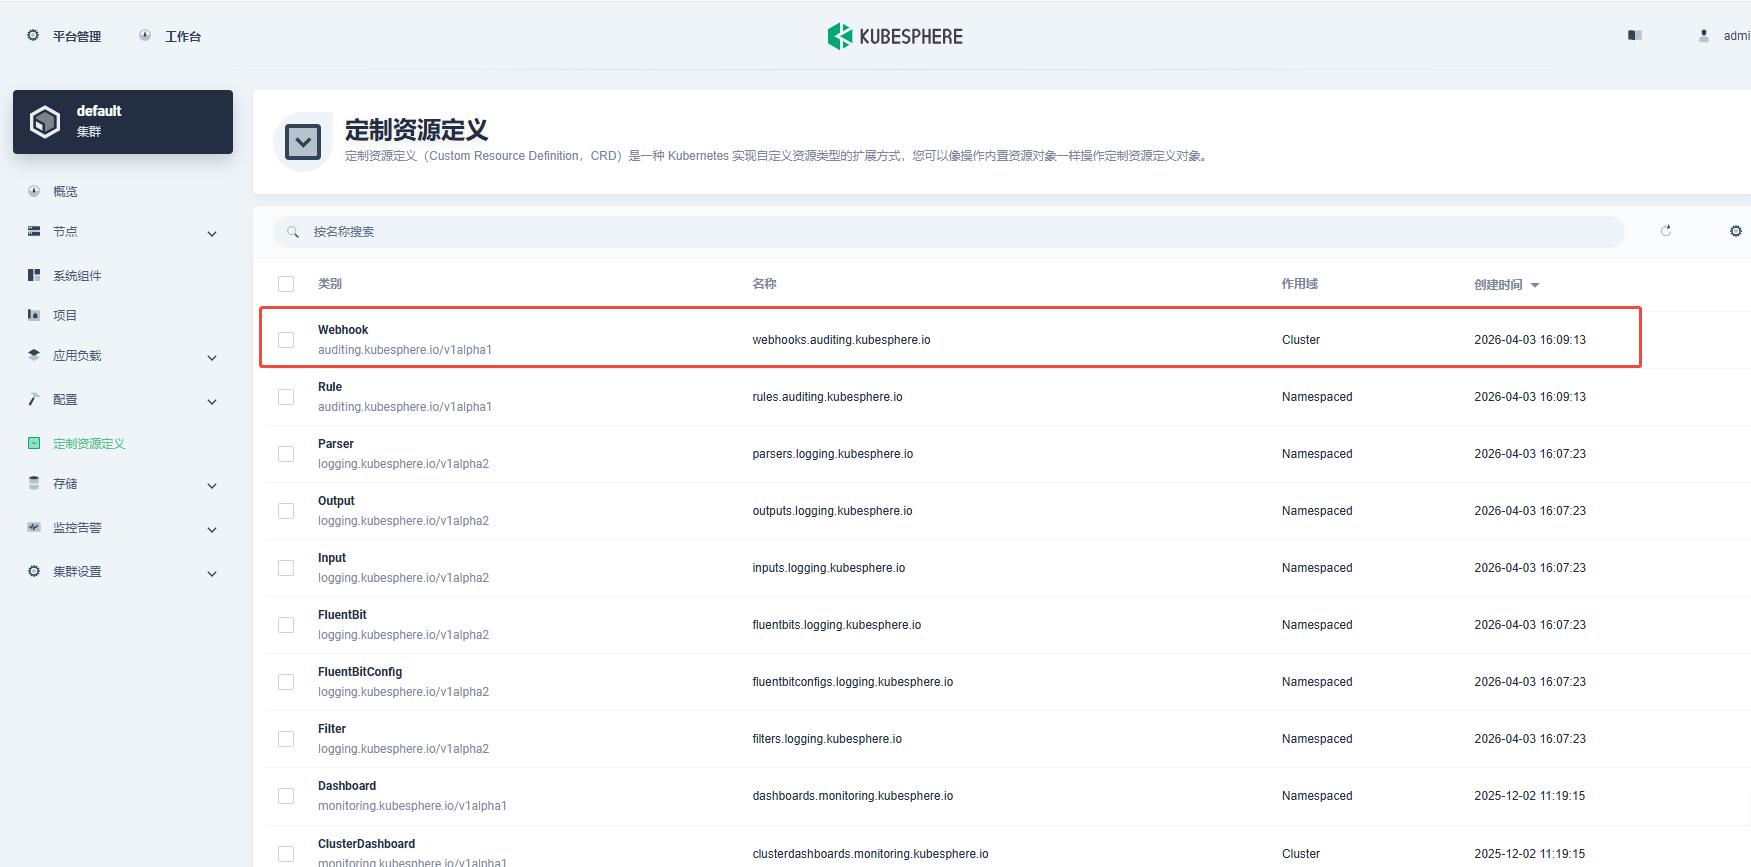
Task: Open the Webhook CRD link
Action: (x=343, y=330)
